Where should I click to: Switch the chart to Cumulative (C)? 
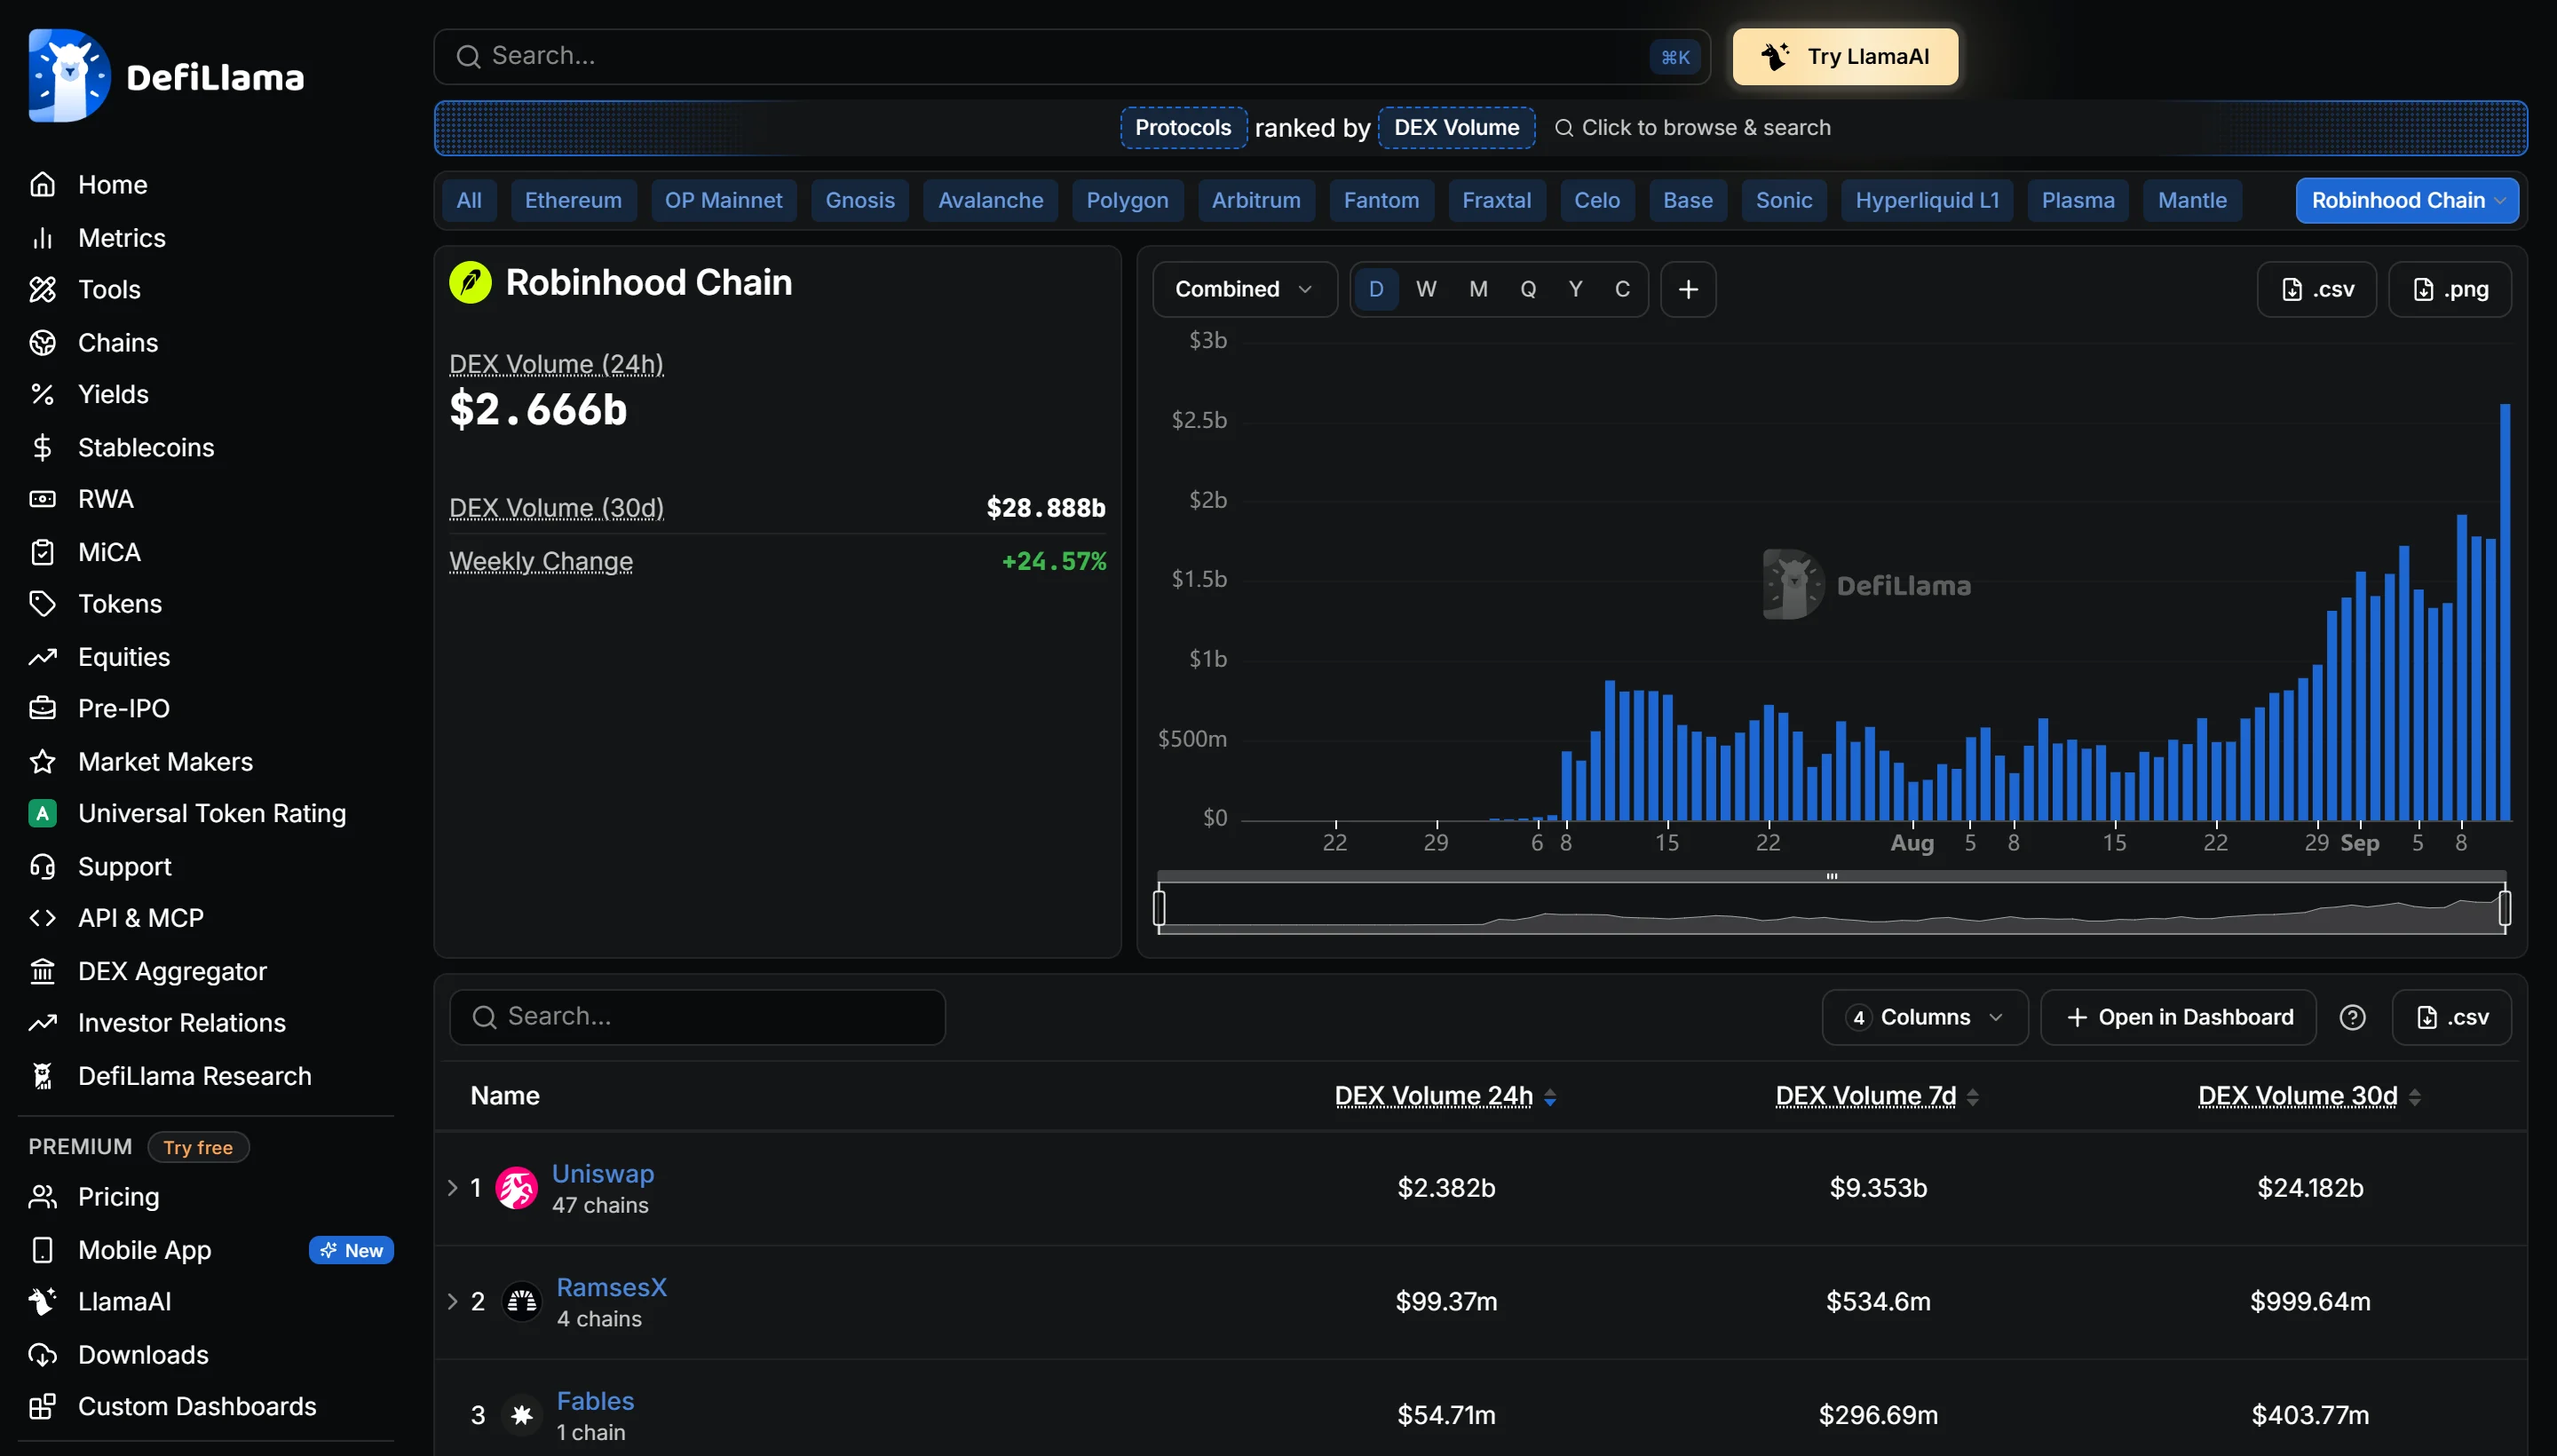tap(1622, 290)
